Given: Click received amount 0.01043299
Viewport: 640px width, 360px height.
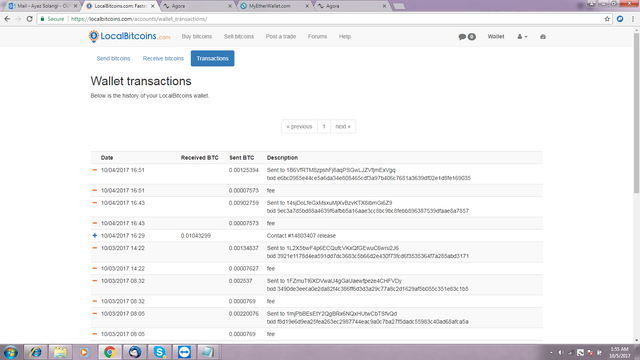Looking at the screenshot, I should [196, 236].
